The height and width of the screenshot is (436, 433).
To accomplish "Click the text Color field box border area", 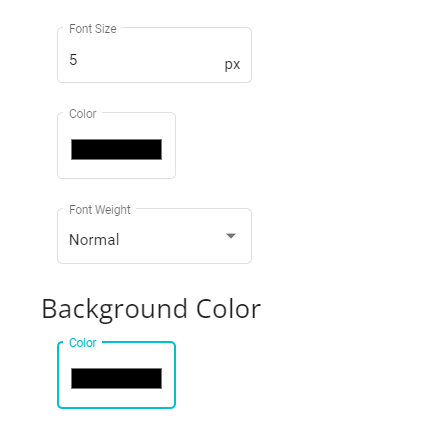I will click(x=116, y=145).
